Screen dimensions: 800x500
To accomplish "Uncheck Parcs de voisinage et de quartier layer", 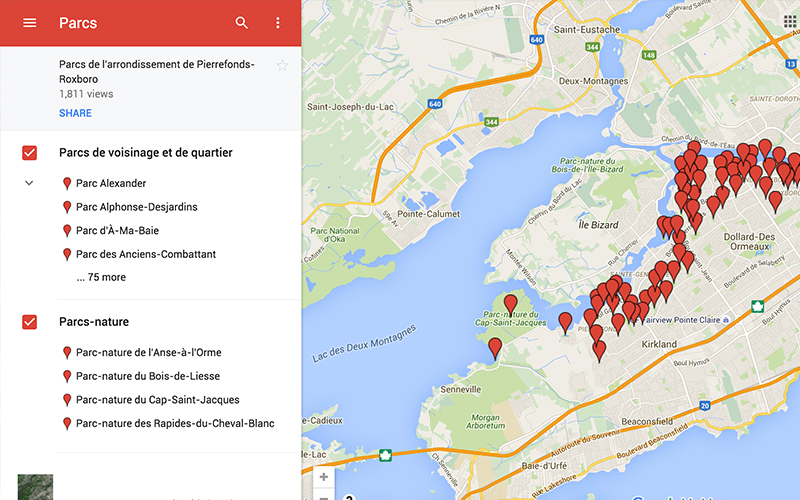I will [x=30, y=153].
